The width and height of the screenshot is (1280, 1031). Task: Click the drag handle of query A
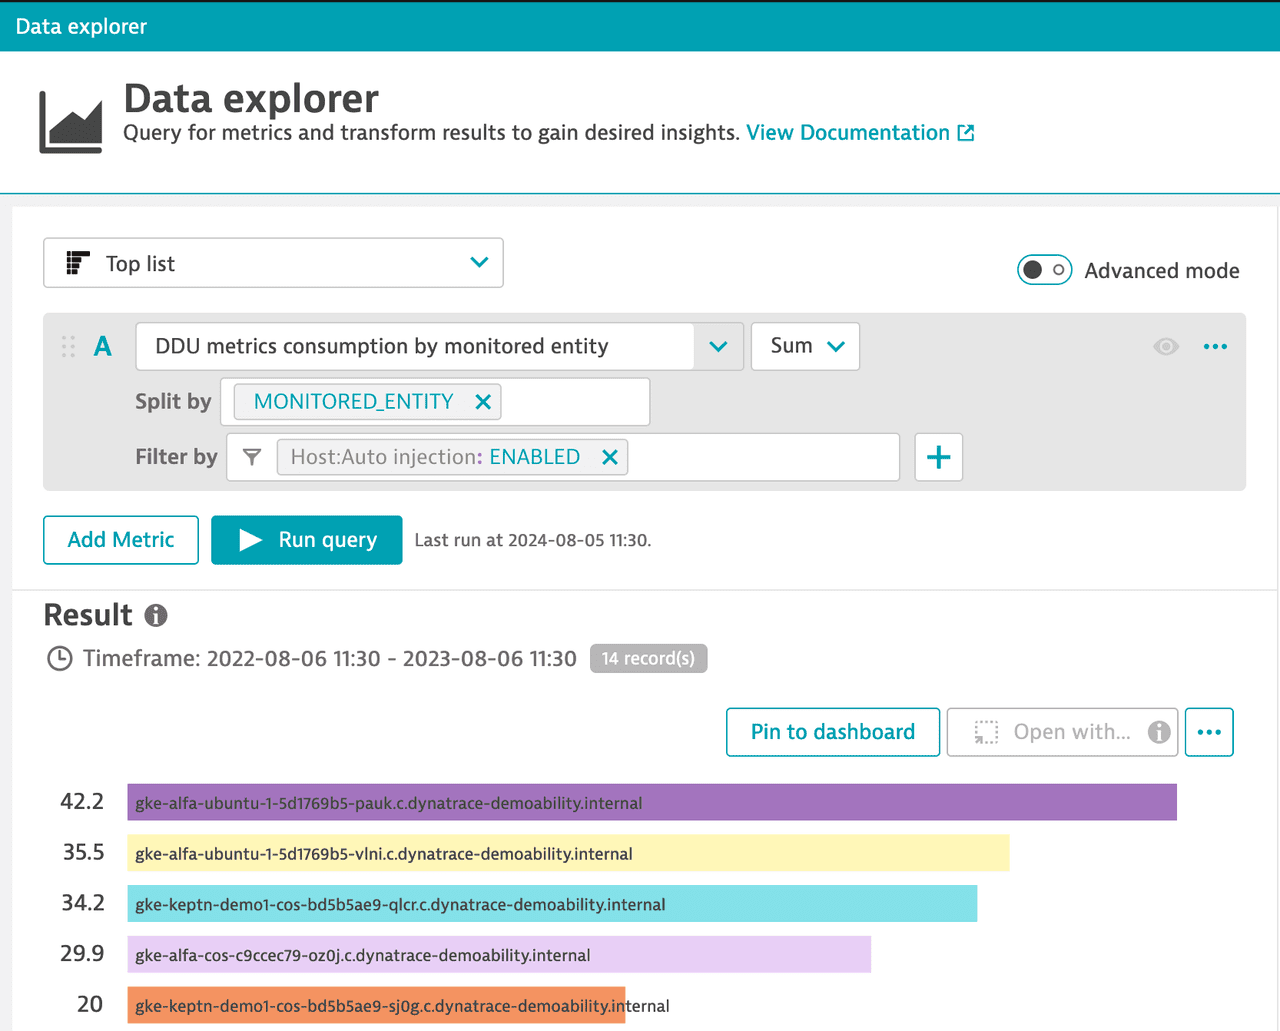point(68,346)
